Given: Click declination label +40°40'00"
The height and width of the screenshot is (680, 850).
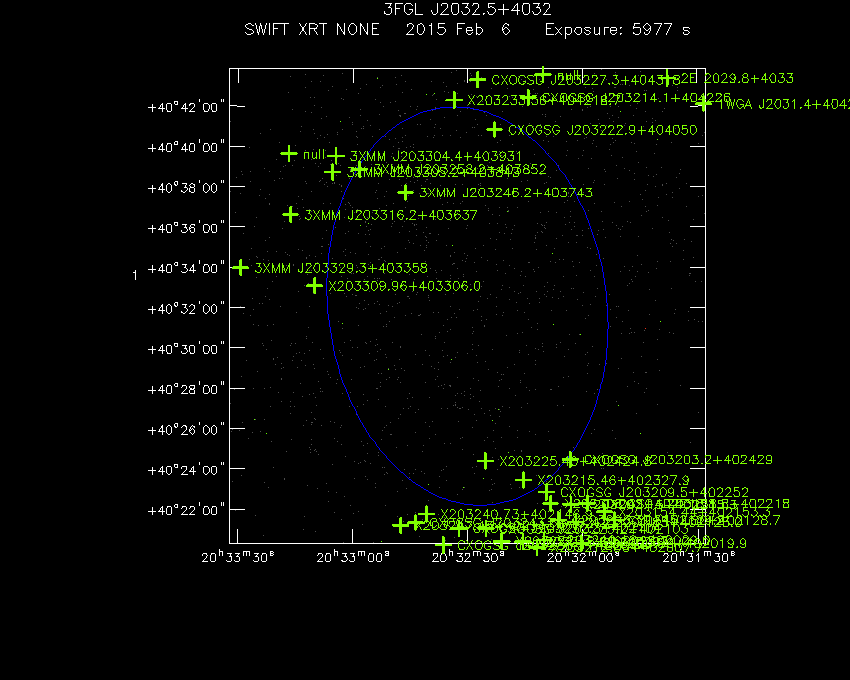Looking at the screenshot, I should 186,147.
